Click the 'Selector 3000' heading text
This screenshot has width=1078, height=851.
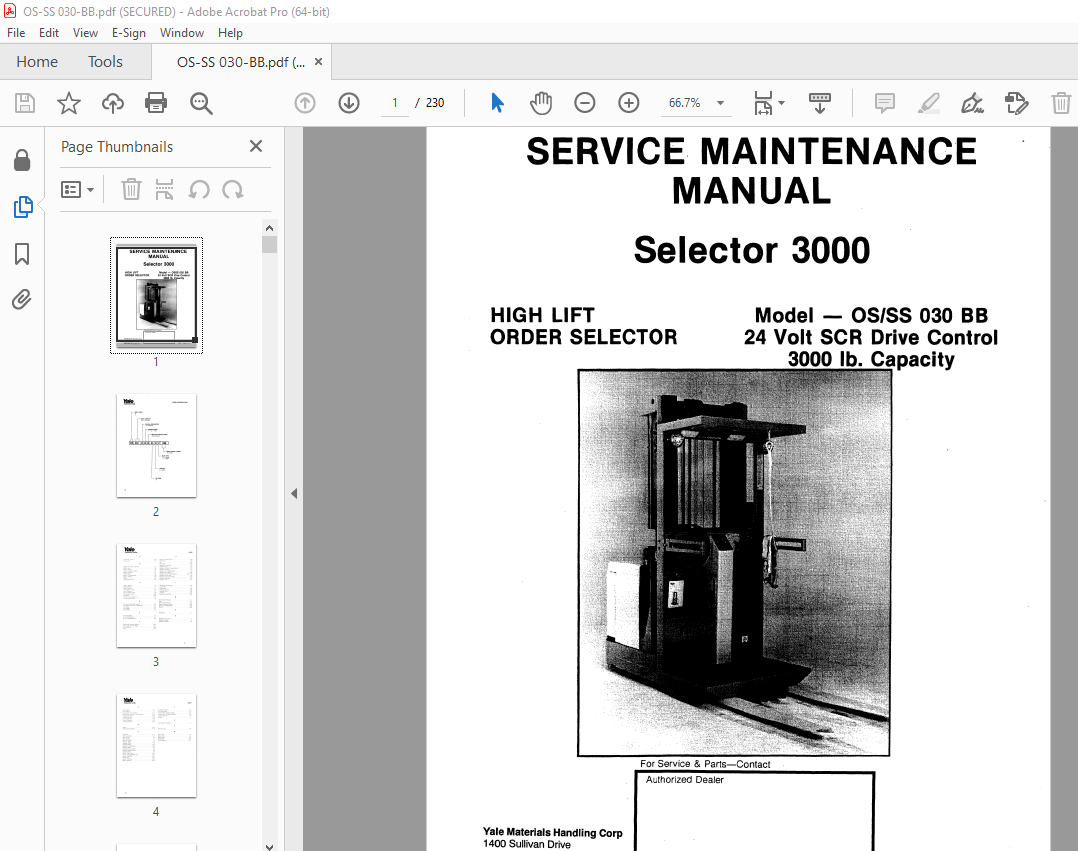click(x=751, y=250)
